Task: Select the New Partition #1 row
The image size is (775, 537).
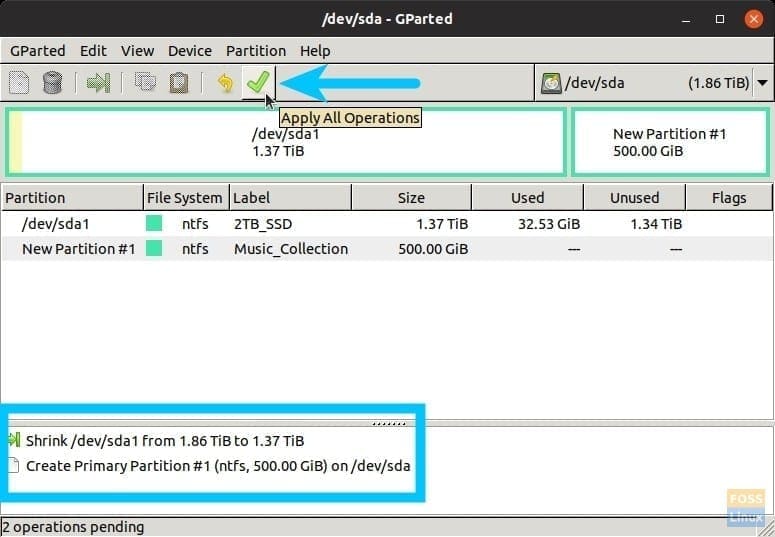Action: pos(300,249)
